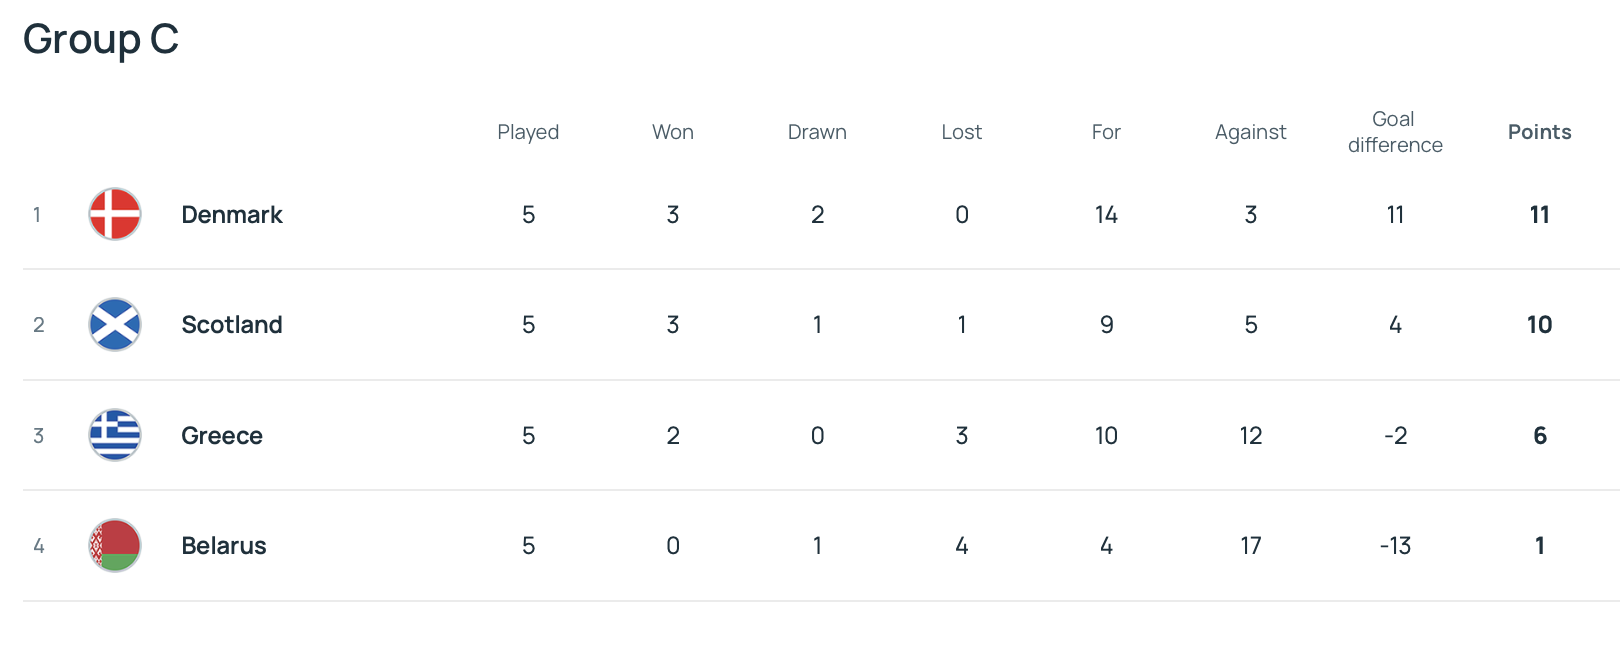Click the Played column header
The image size is (1620, 660).
[x=528, y=132]
